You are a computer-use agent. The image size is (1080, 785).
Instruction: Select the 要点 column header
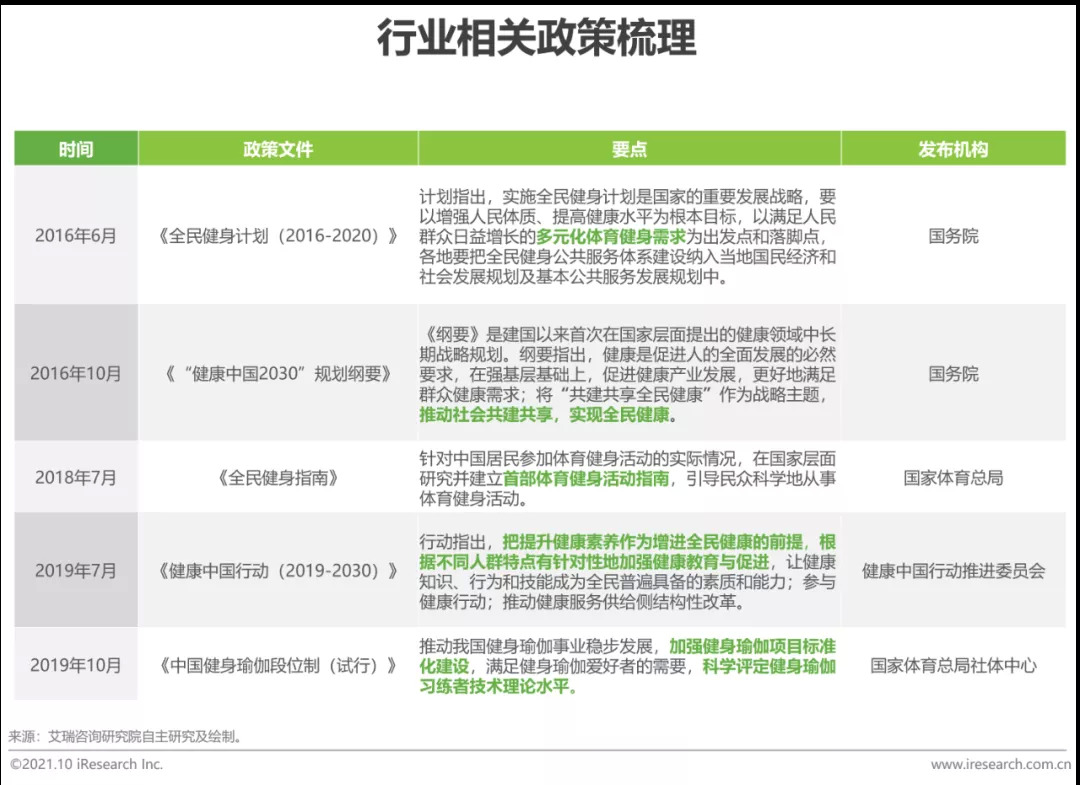click(629, 149)
